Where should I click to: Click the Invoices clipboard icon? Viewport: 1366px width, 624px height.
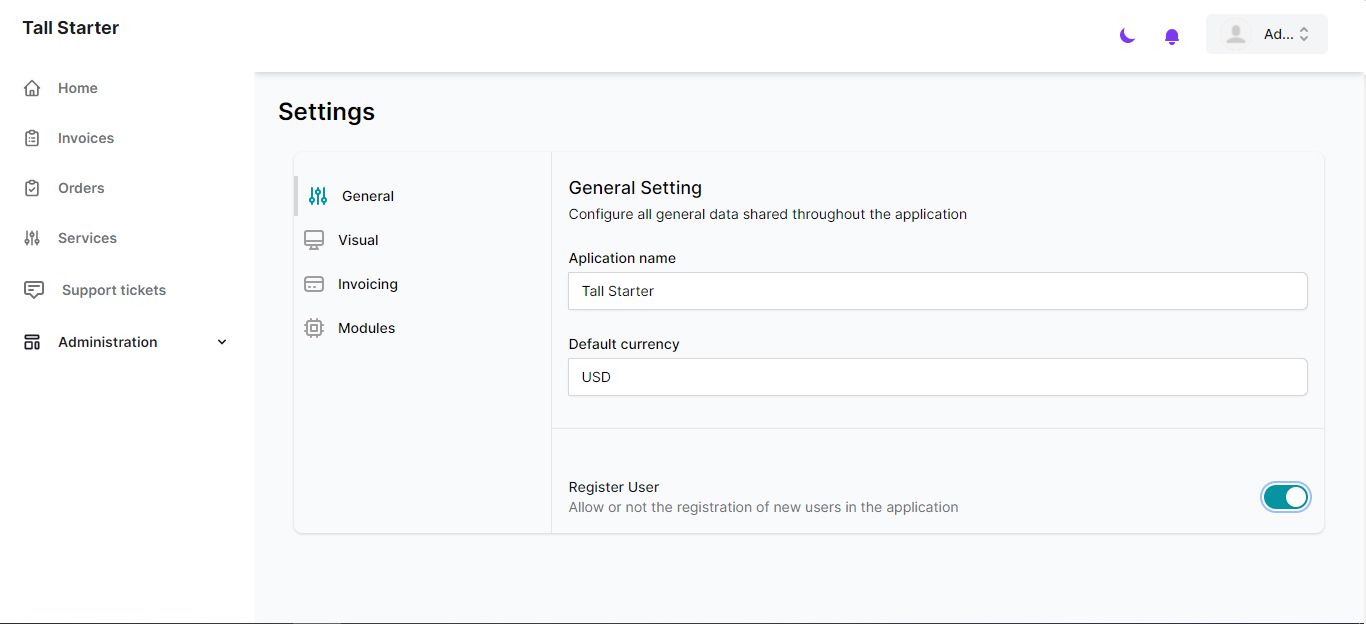32,138
